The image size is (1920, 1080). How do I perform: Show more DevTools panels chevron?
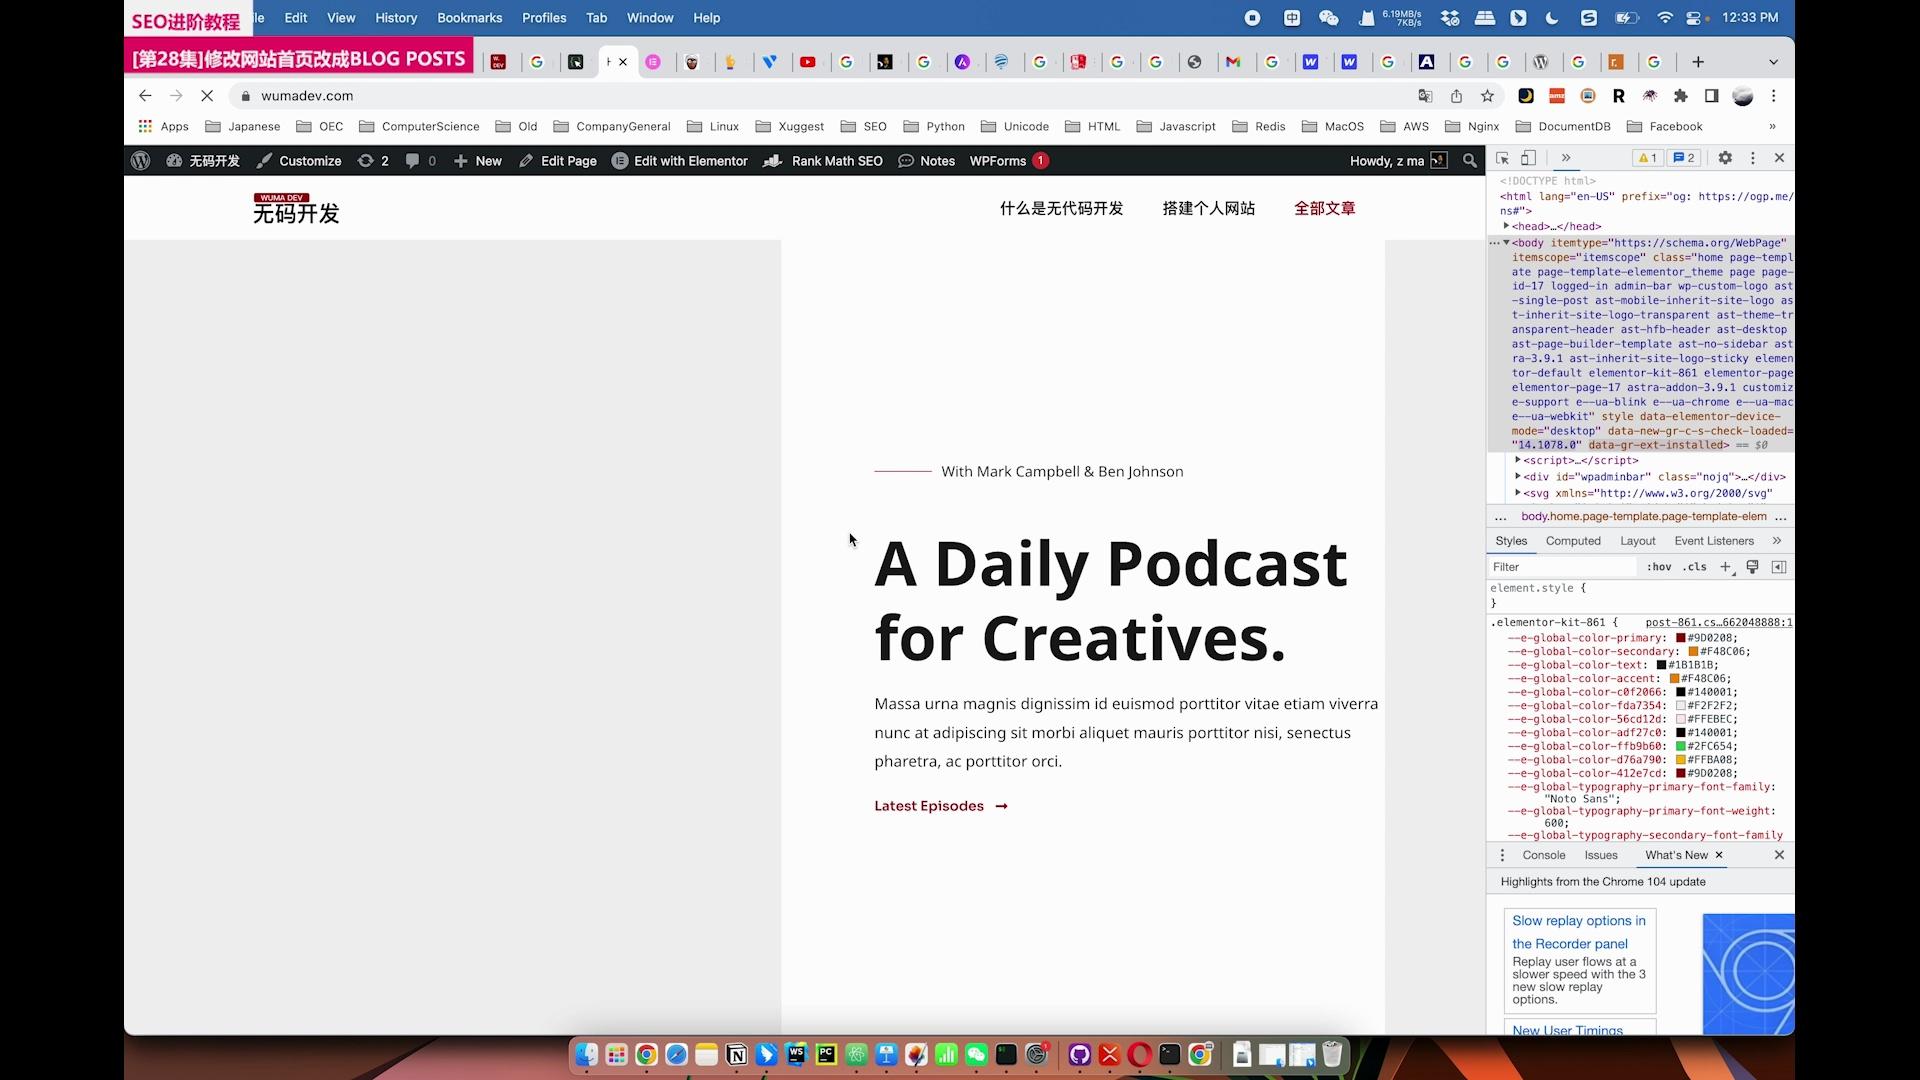click(x=1566, y=158)
